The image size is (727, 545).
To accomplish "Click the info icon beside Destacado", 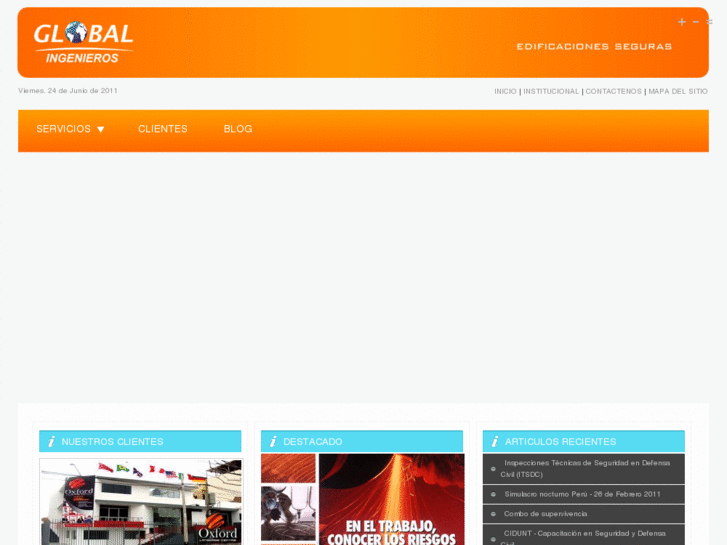I will click(x=273, y=442).
